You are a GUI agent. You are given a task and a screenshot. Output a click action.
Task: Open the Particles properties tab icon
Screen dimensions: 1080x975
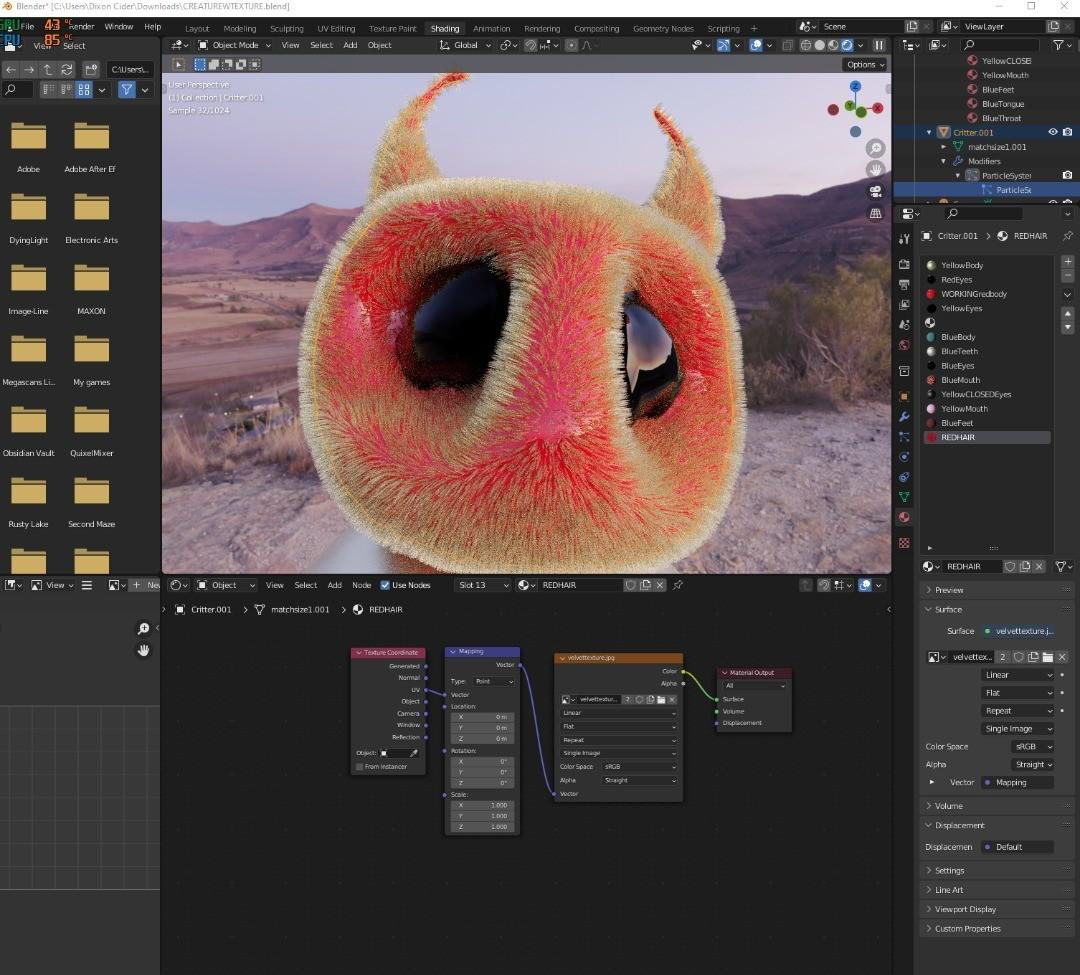coord(904,437)
